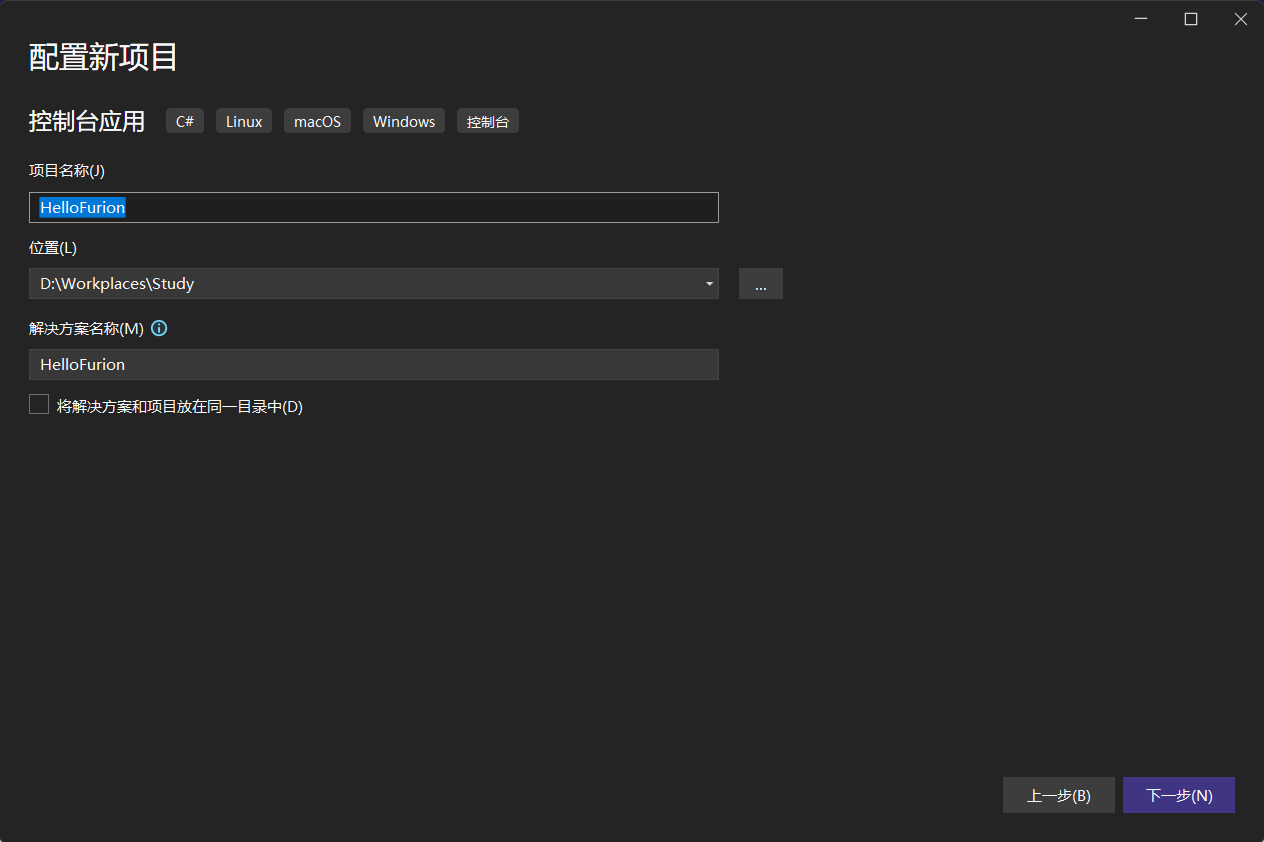Image resolution: width=1264 pixels, height=842 pixels.
Task: Click the 控制台 project type tag
Action: point(488,122)
